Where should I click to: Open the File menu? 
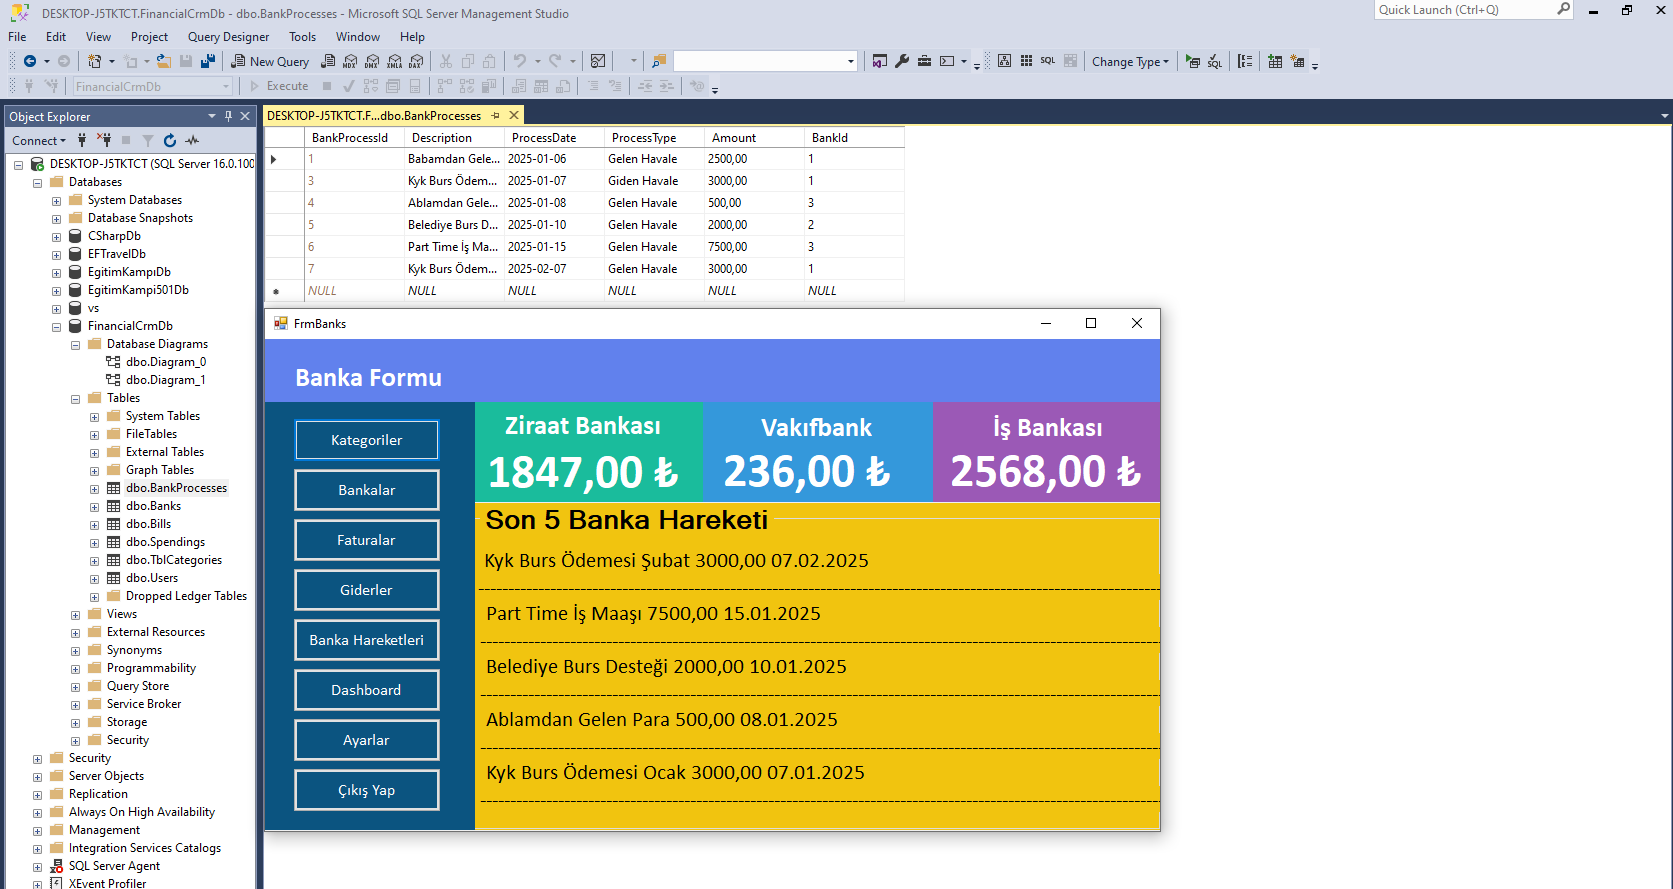(x=17, y=37)
